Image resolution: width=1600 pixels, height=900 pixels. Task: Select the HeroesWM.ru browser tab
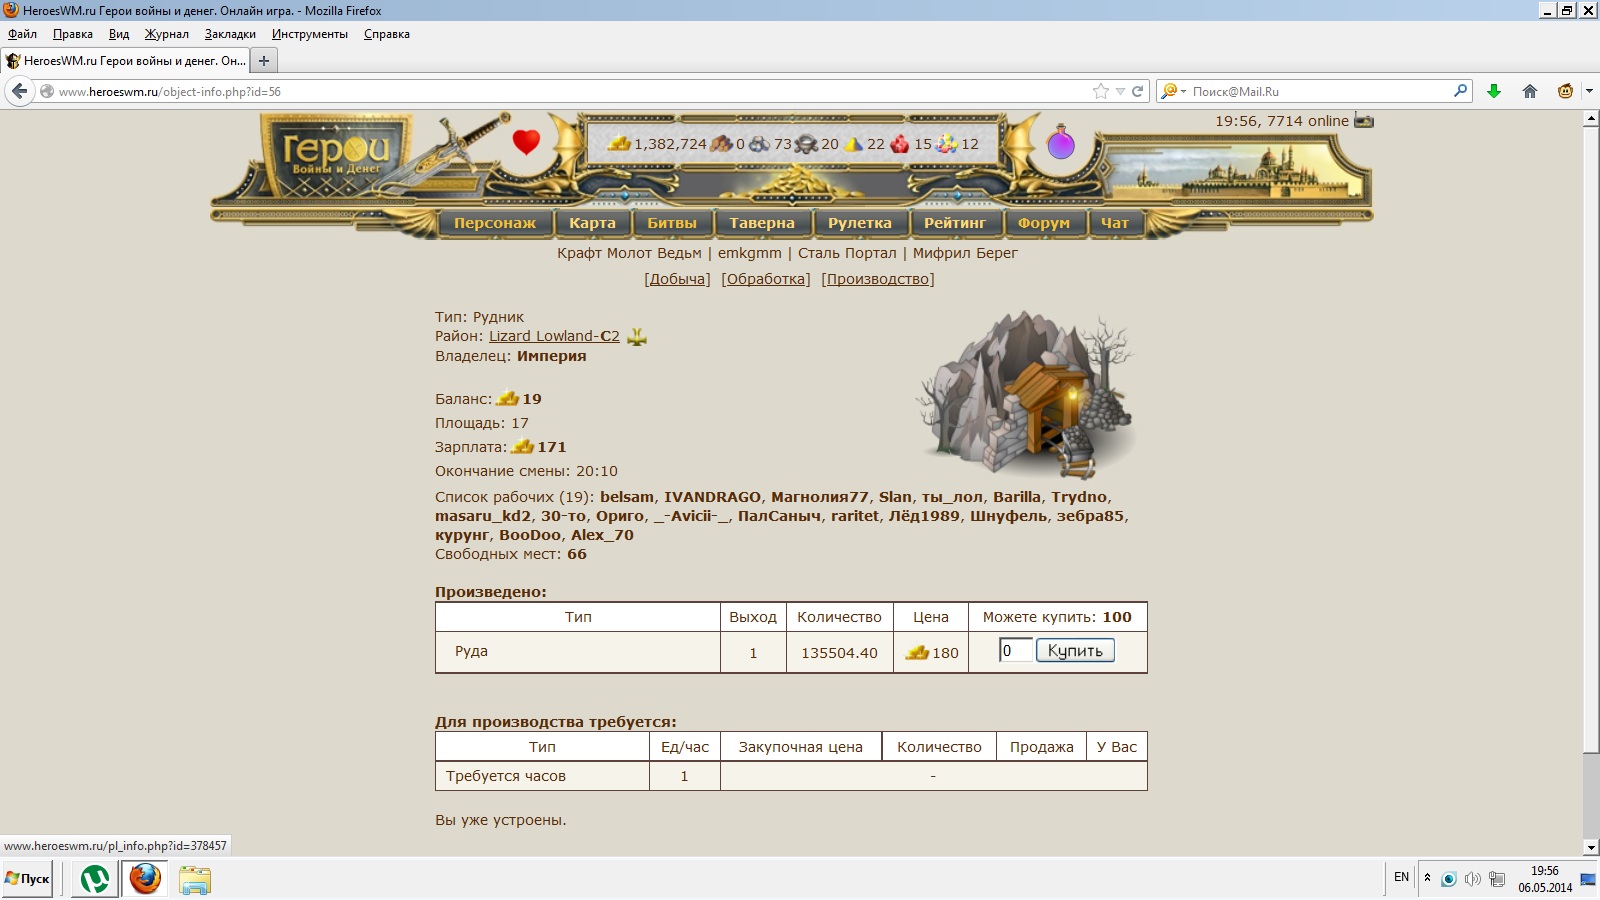(x=125, y=61)
